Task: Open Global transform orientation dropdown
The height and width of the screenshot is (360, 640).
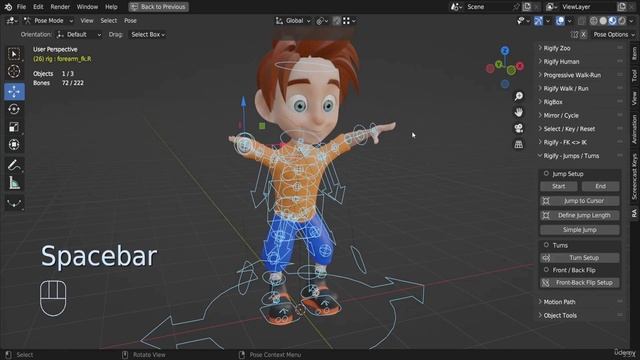Action: 293,21
